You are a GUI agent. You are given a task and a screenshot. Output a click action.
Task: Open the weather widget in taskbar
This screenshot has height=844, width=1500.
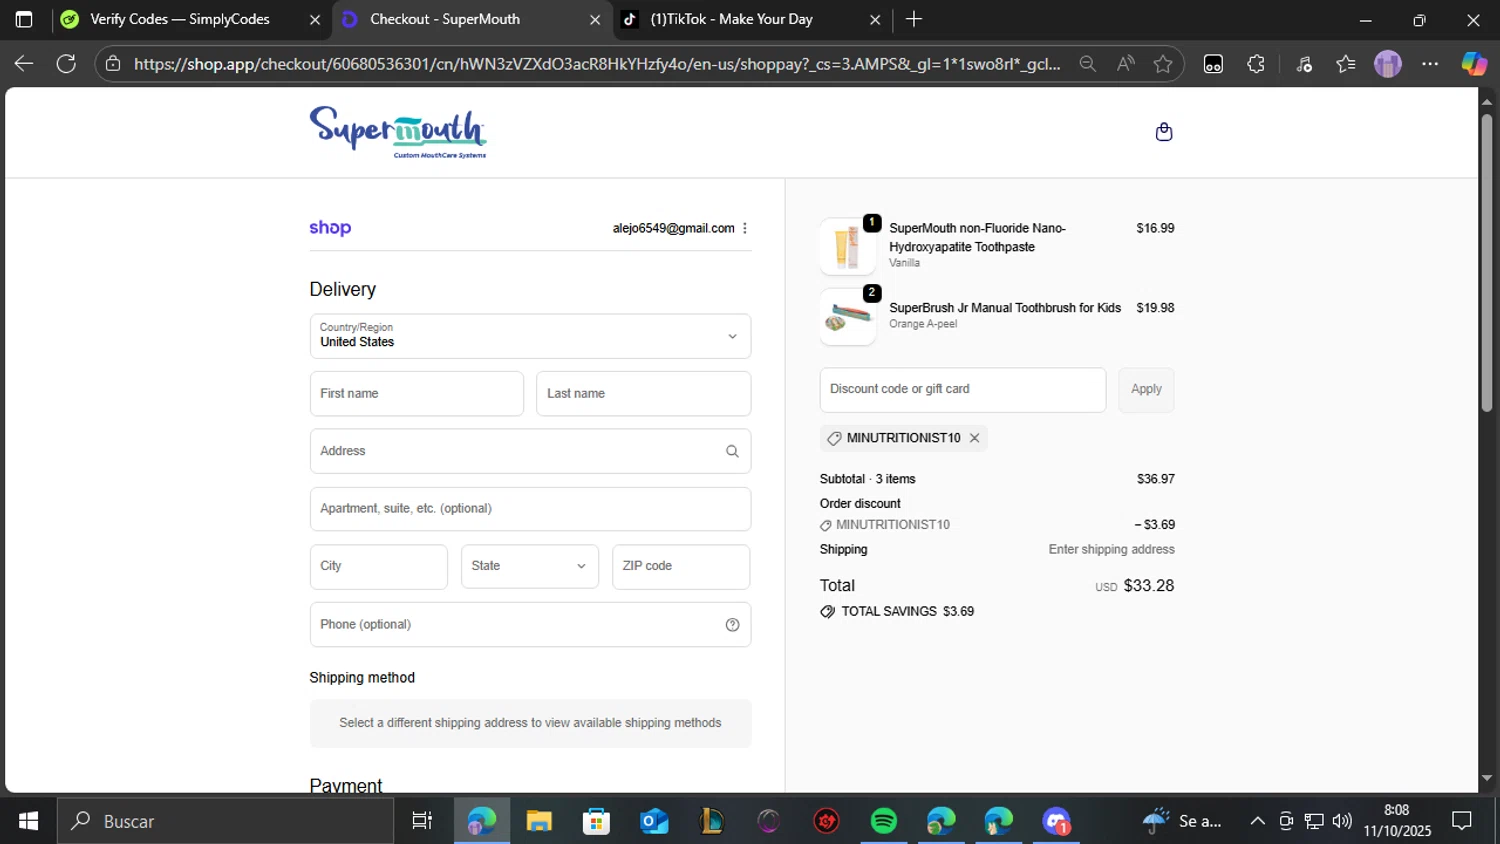coord(1183,821)
